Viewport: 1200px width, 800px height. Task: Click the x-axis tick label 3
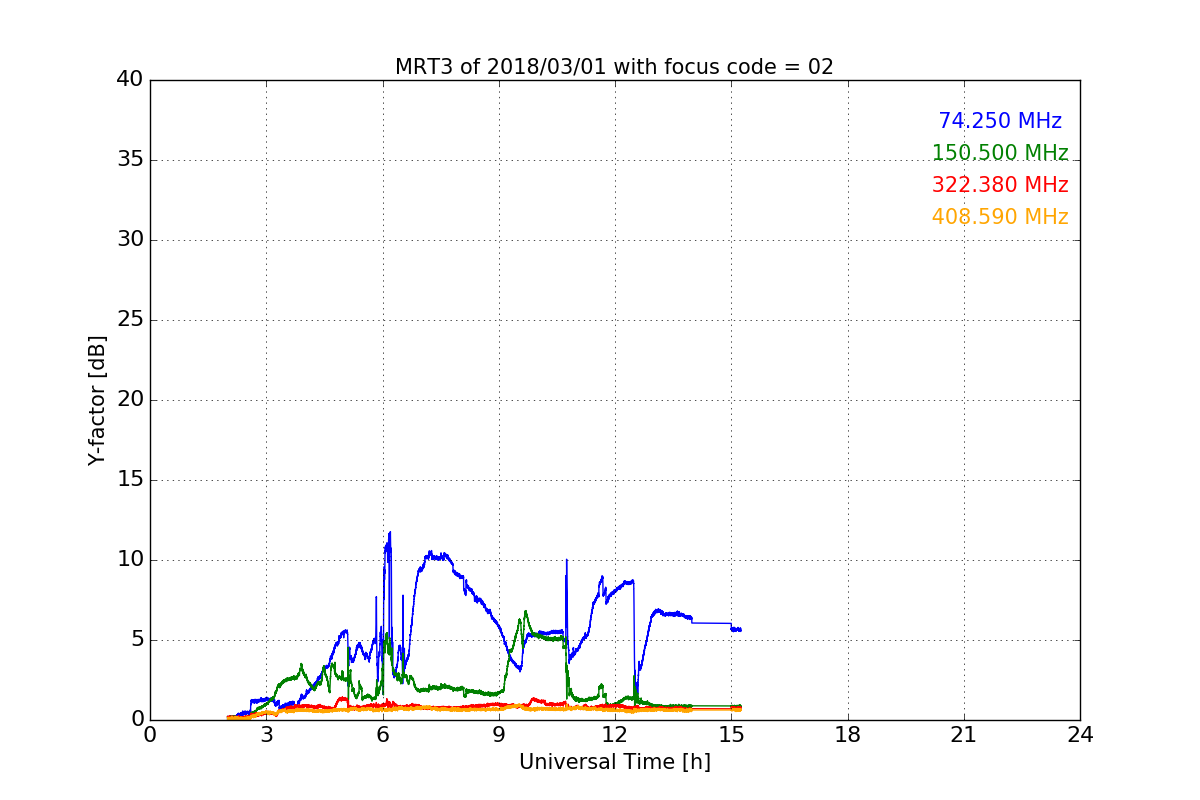click(266, 735)
